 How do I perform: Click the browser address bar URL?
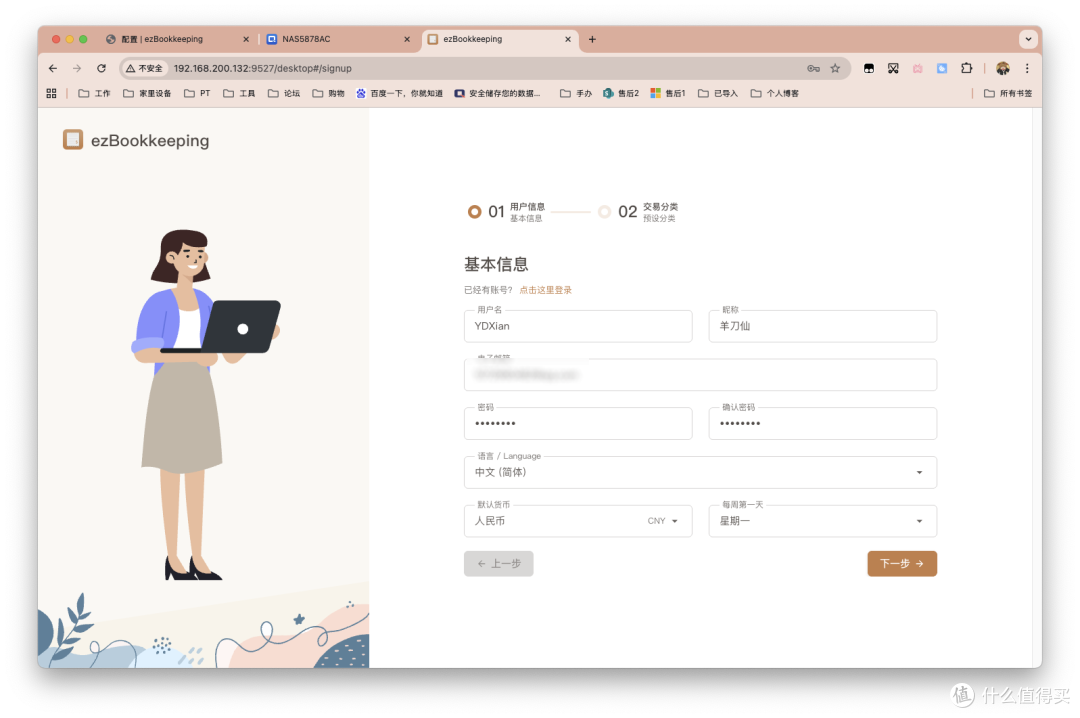click(262, 68)
